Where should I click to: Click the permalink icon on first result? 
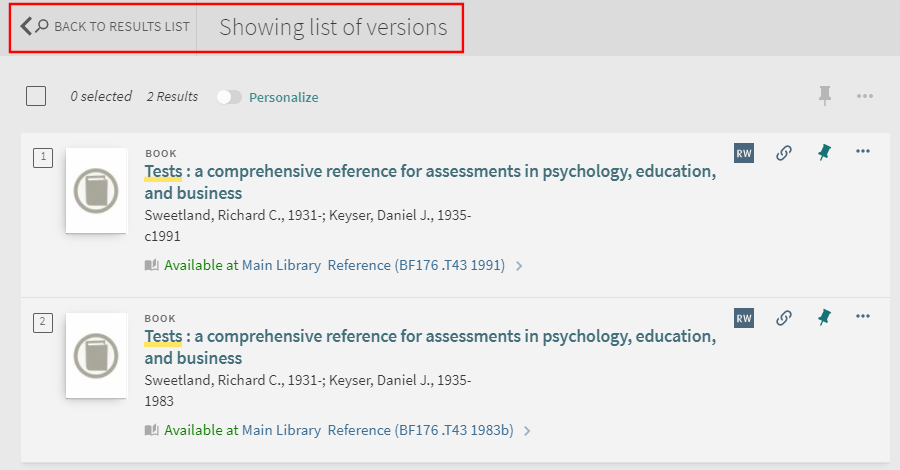784,153
